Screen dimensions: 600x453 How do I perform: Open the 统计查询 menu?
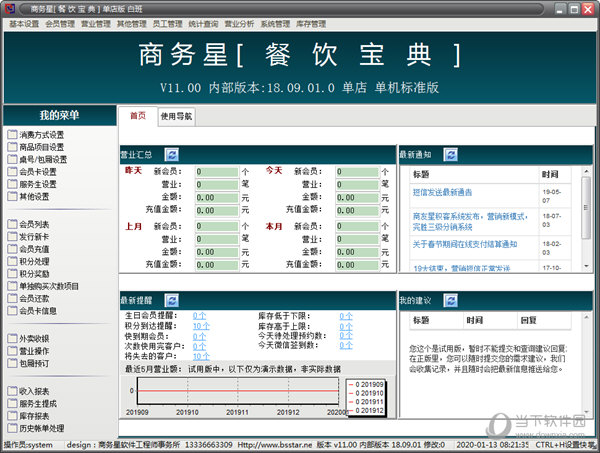point(203,24)
